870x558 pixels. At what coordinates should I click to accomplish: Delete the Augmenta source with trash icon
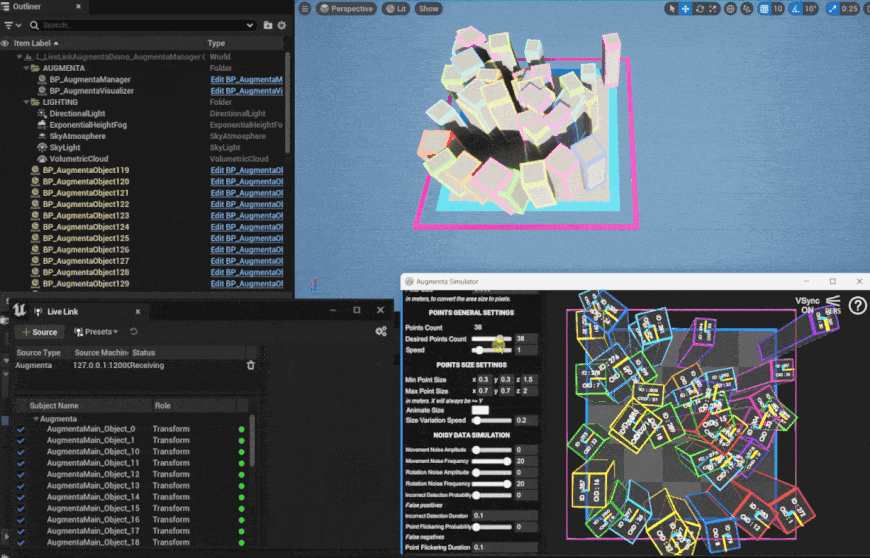pos(251,365)
